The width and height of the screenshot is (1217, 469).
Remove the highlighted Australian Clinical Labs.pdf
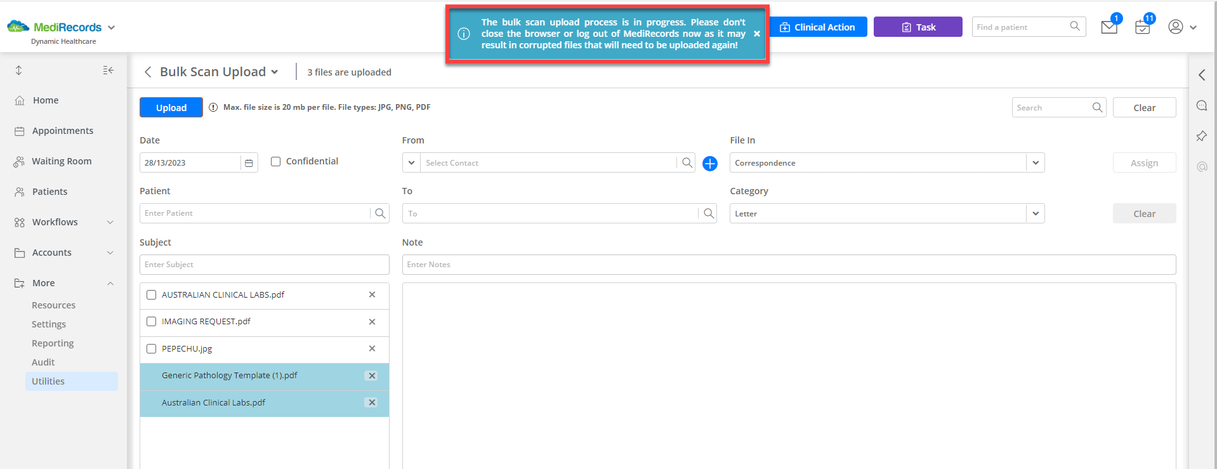pos(372,403)
